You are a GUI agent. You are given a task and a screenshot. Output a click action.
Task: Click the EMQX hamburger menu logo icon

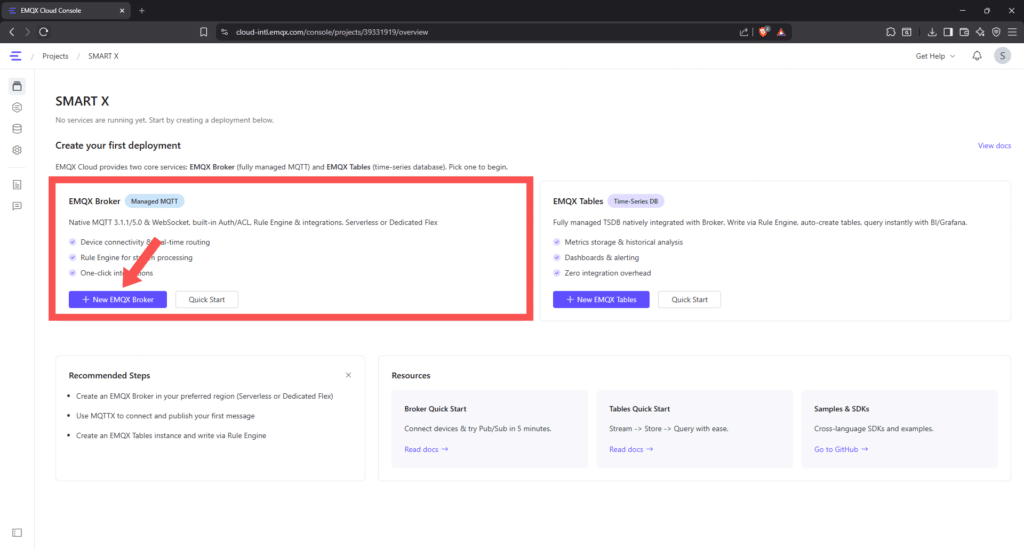click(x=16, y=56)
